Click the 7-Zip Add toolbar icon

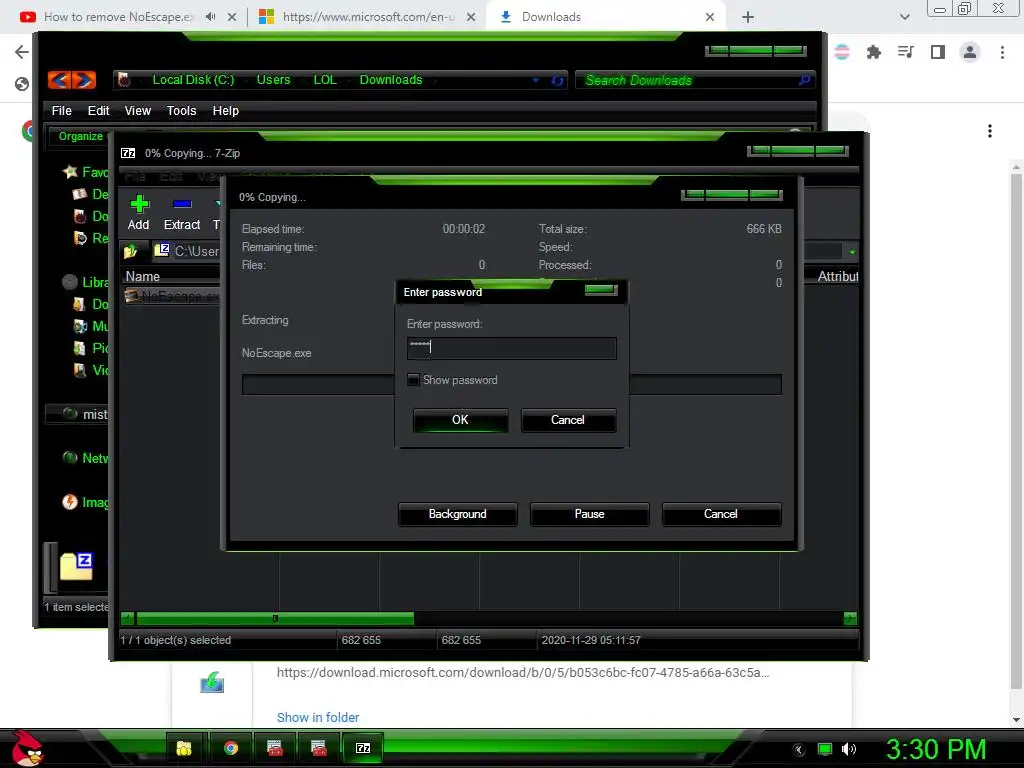[x=138, y=213]
